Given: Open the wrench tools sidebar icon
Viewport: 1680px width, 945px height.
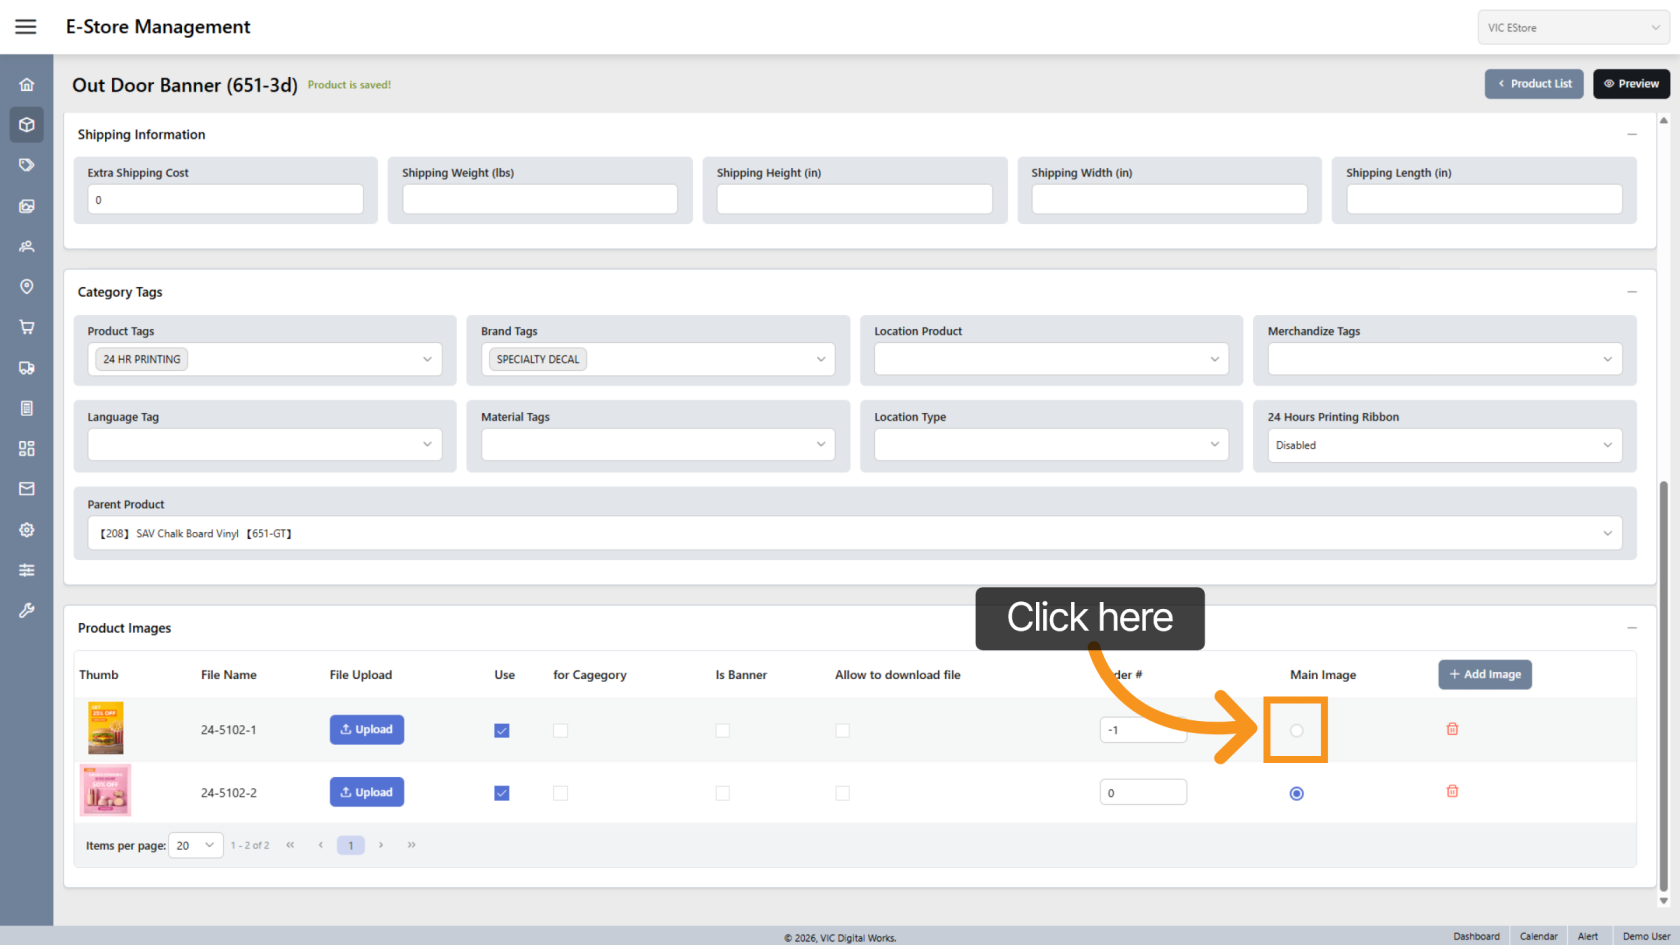Looking at the screenshot, I should tap(27, 610).
